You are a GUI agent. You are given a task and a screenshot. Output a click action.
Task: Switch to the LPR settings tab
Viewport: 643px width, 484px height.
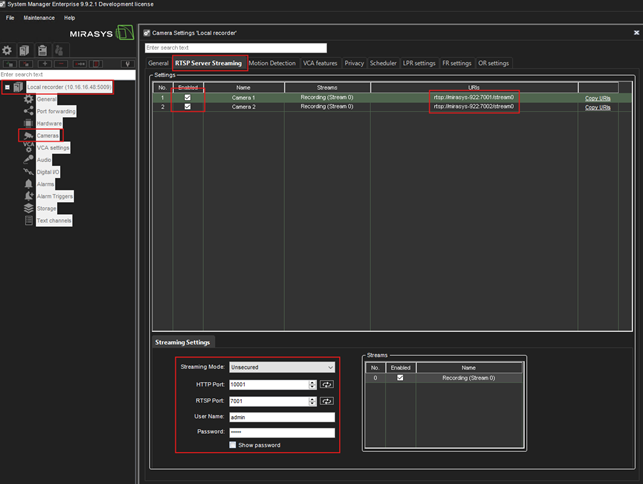coord(419,63)
